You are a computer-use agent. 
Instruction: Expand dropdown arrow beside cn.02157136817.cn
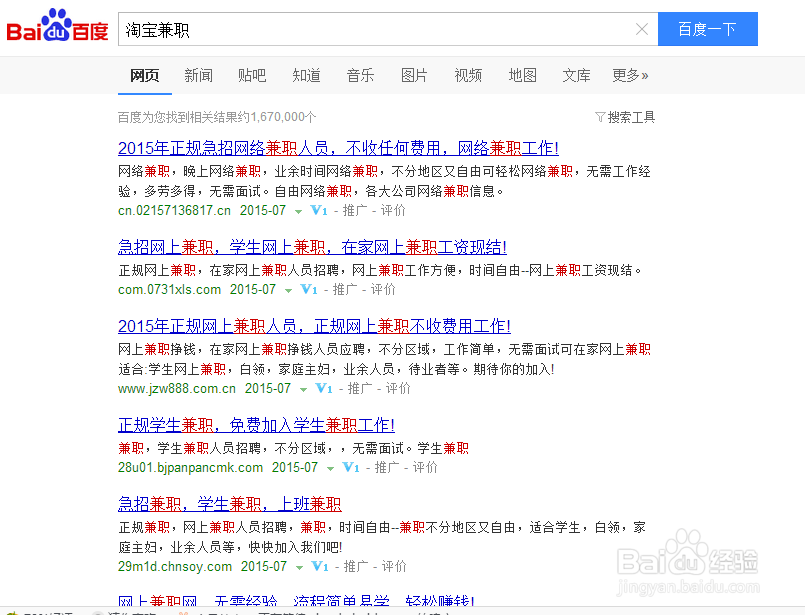click(x=298, y=212)
